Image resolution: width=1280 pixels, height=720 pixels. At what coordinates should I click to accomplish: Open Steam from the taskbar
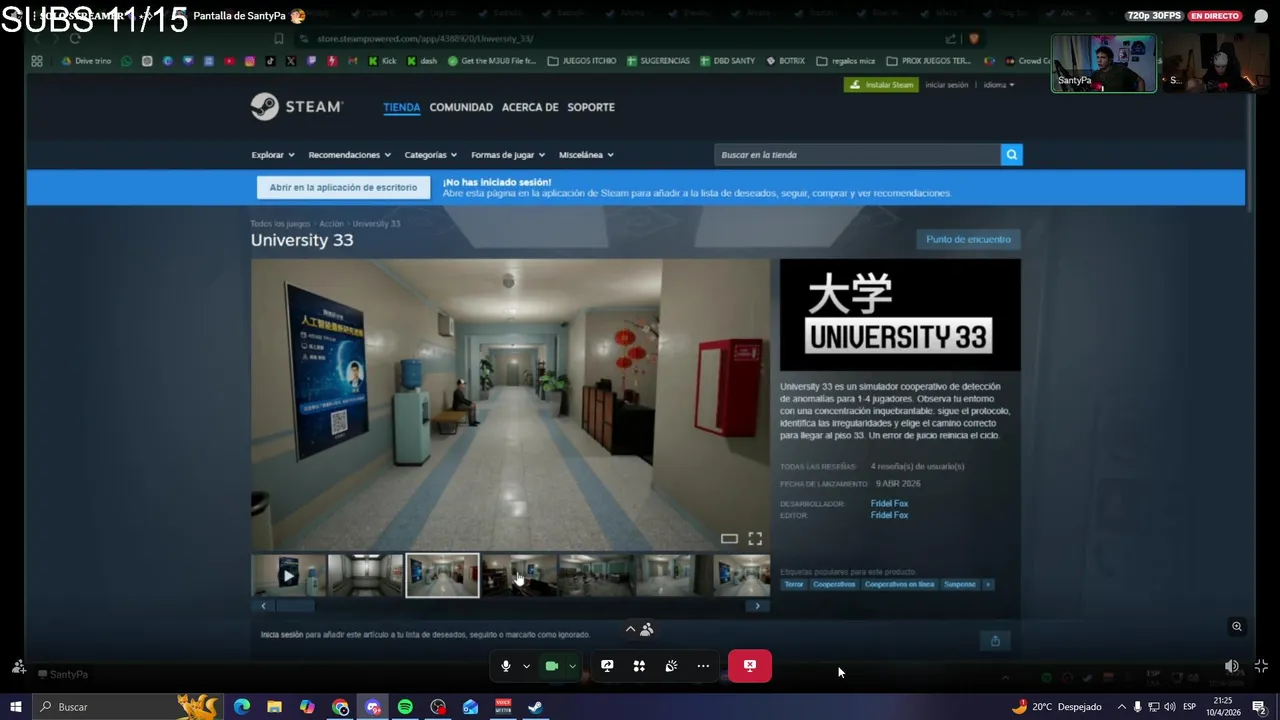pyautogui.click(x=535, y=707)
